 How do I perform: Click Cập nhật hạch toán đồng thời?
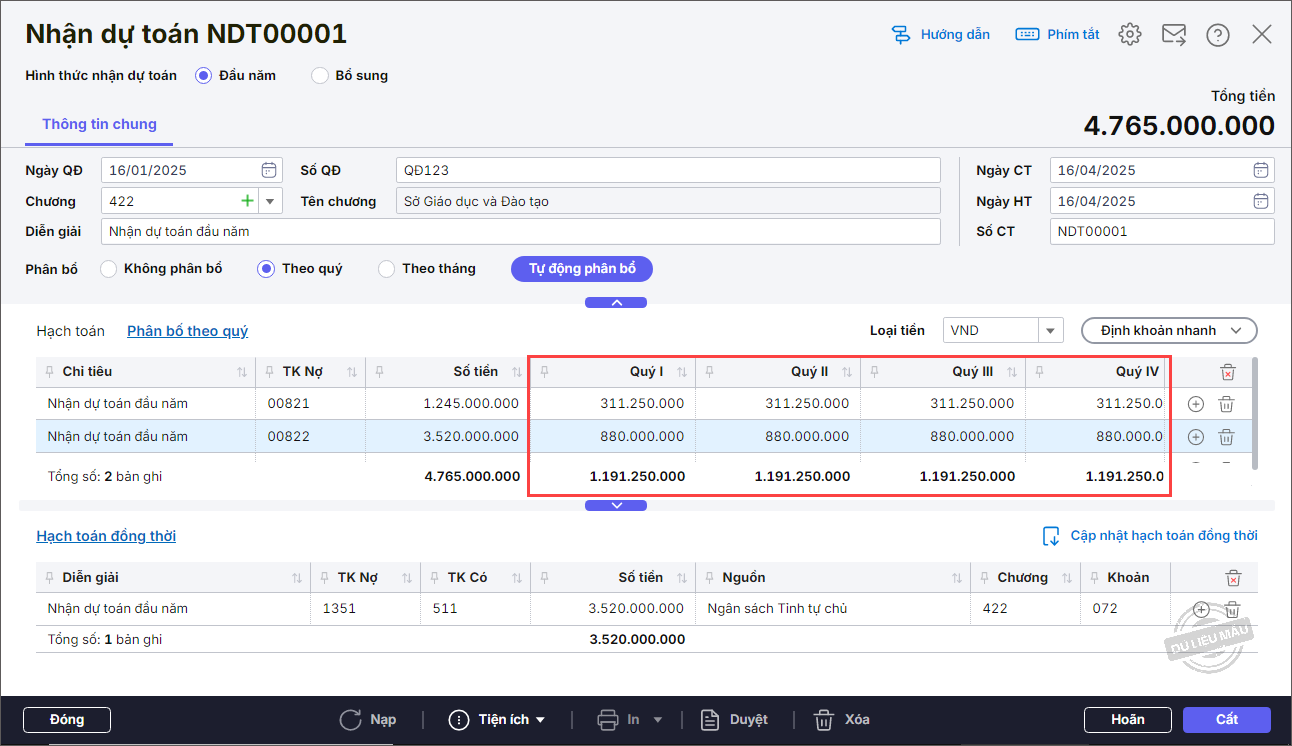coord(1150,536)
